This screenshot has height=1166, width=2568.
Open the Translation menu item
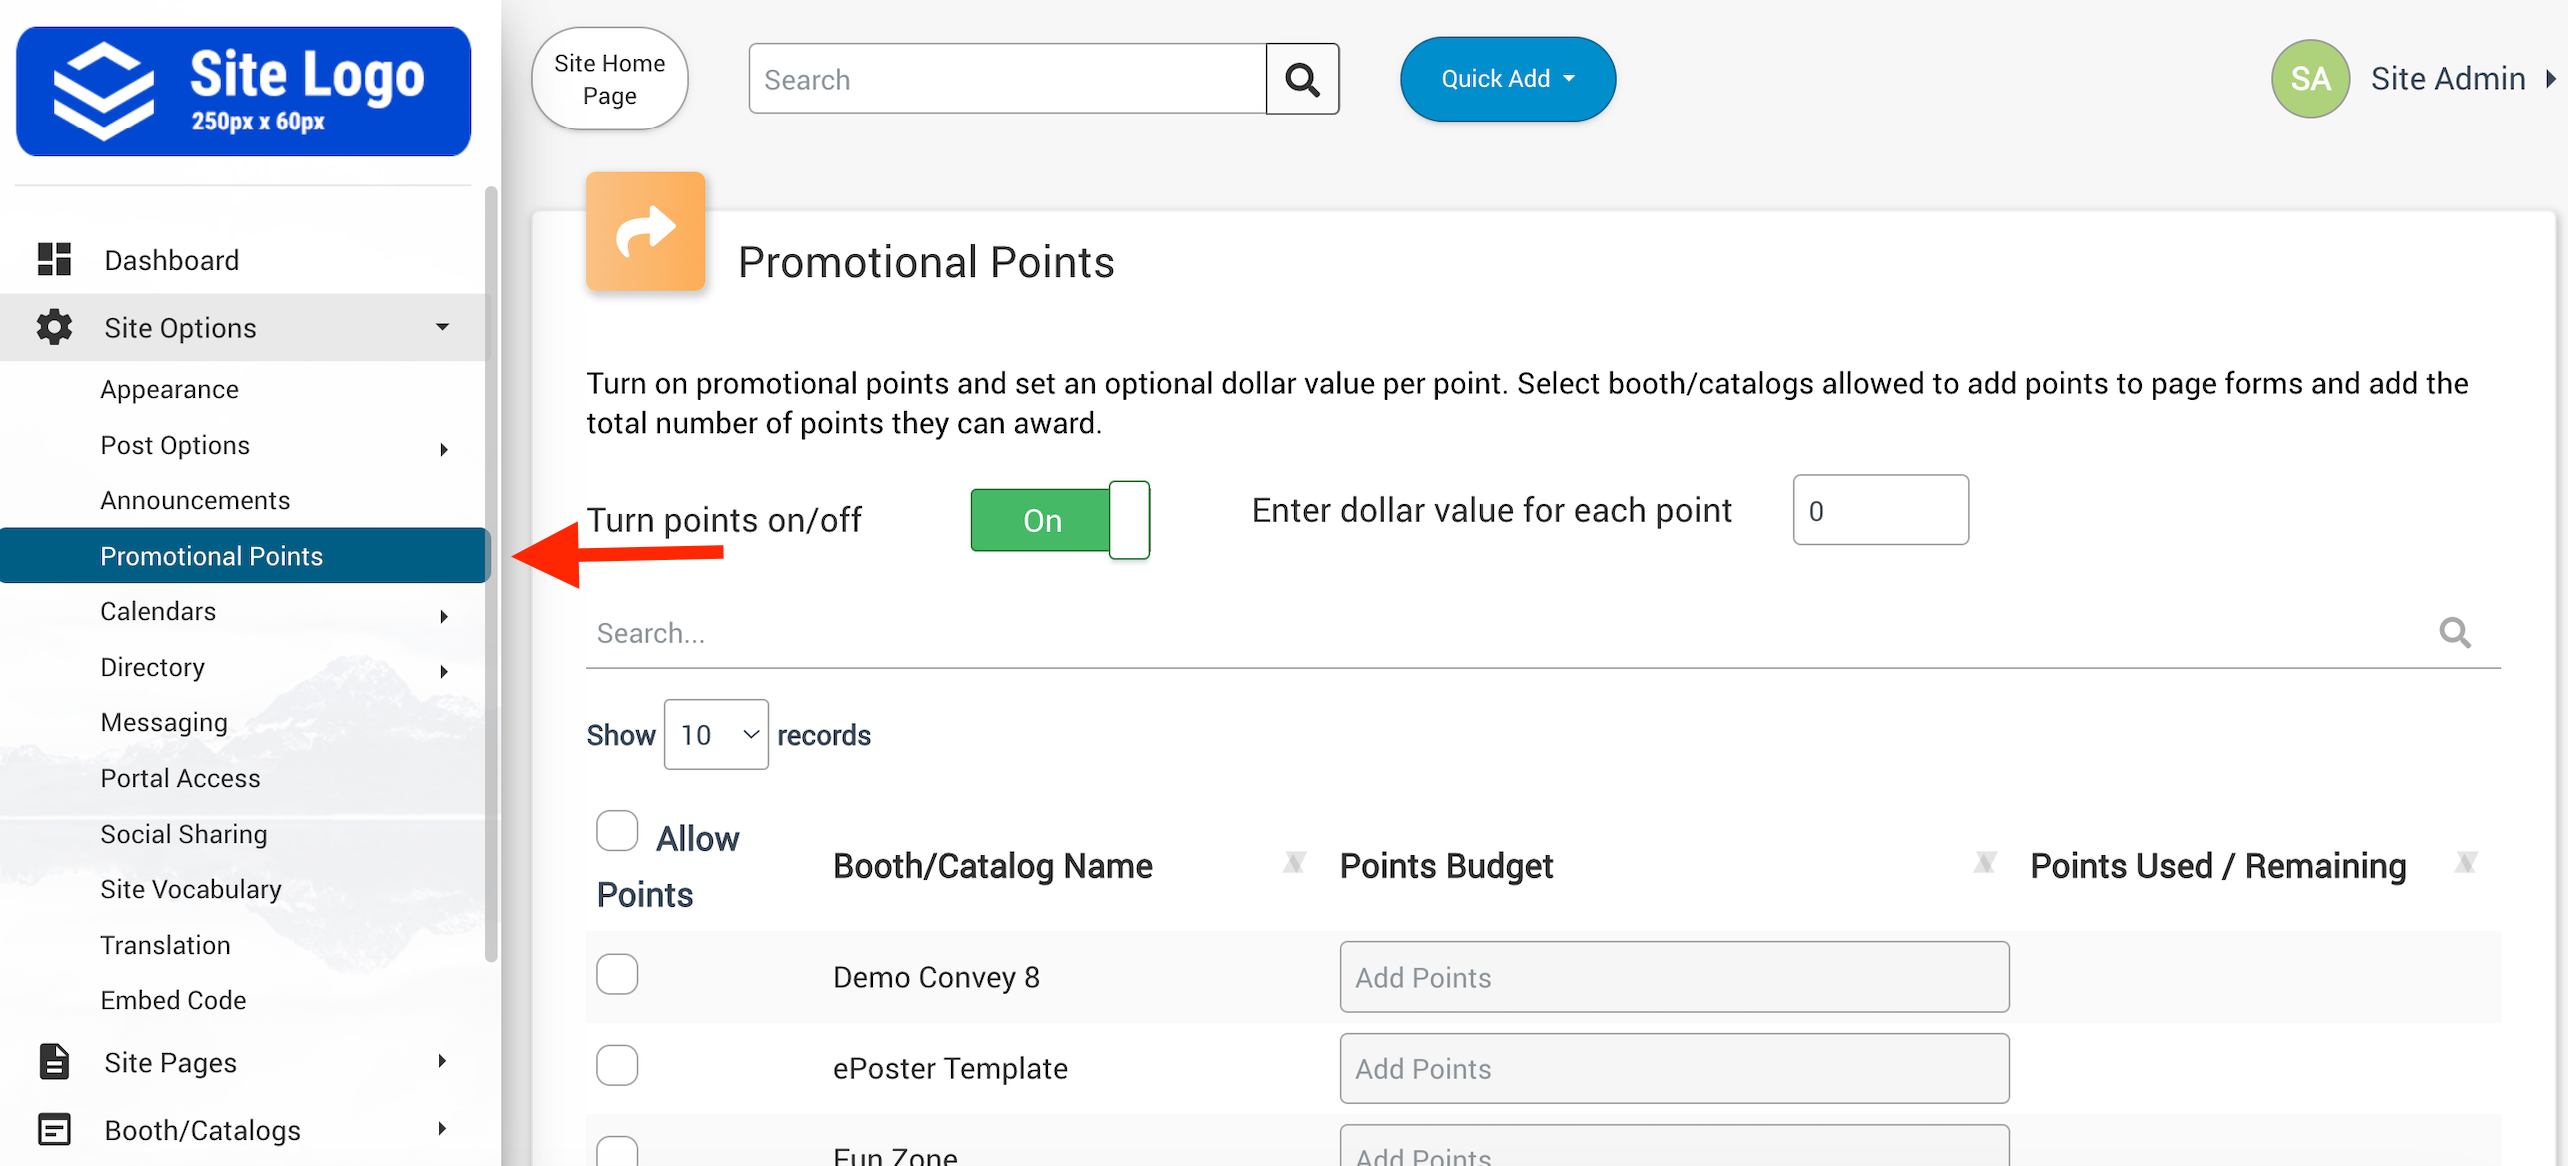[165, 945]
